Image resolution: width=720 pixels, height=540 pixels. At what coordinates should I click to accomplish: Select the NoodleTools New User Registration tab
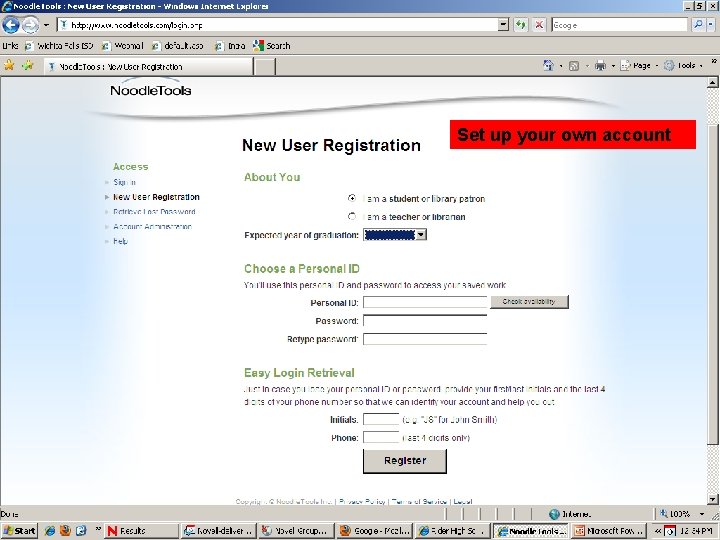point(148,67)
